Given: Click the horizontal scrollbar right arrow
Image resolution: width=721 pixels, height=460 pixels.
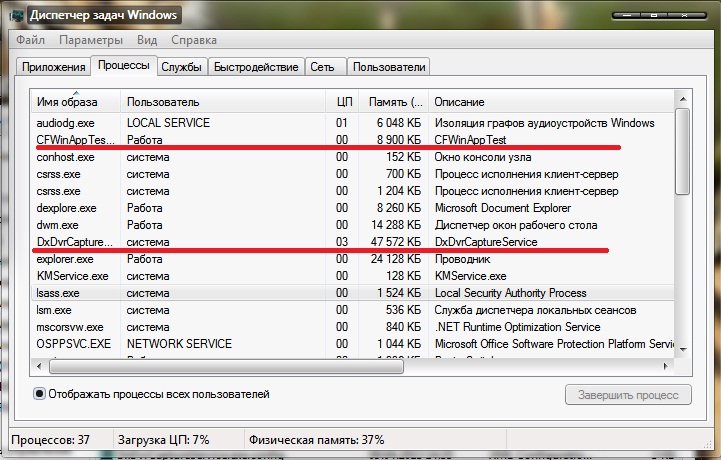Looking at the screenshot, I should coord(665,367).
